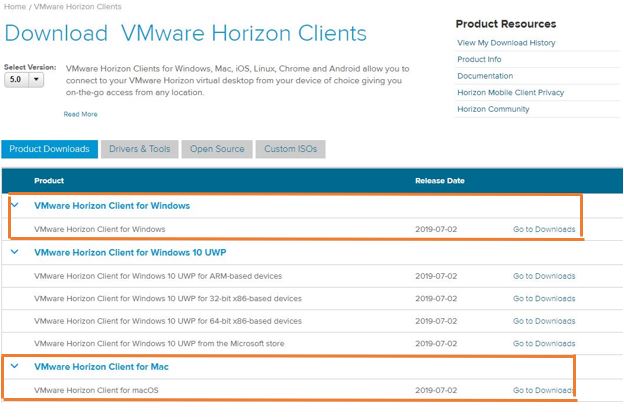Open the Select Version 5.0 dropdown
624x418 pixels.
pyautogui.click(x=24, y=80)
